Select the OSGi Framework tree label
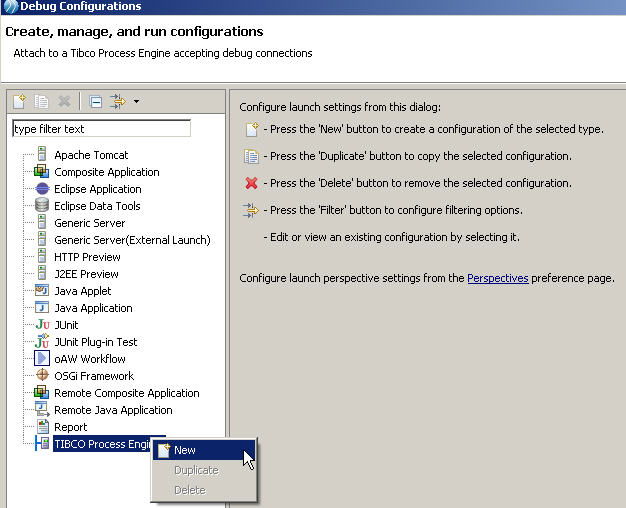The width and height of the screenshot is (626, 508). 94,376
